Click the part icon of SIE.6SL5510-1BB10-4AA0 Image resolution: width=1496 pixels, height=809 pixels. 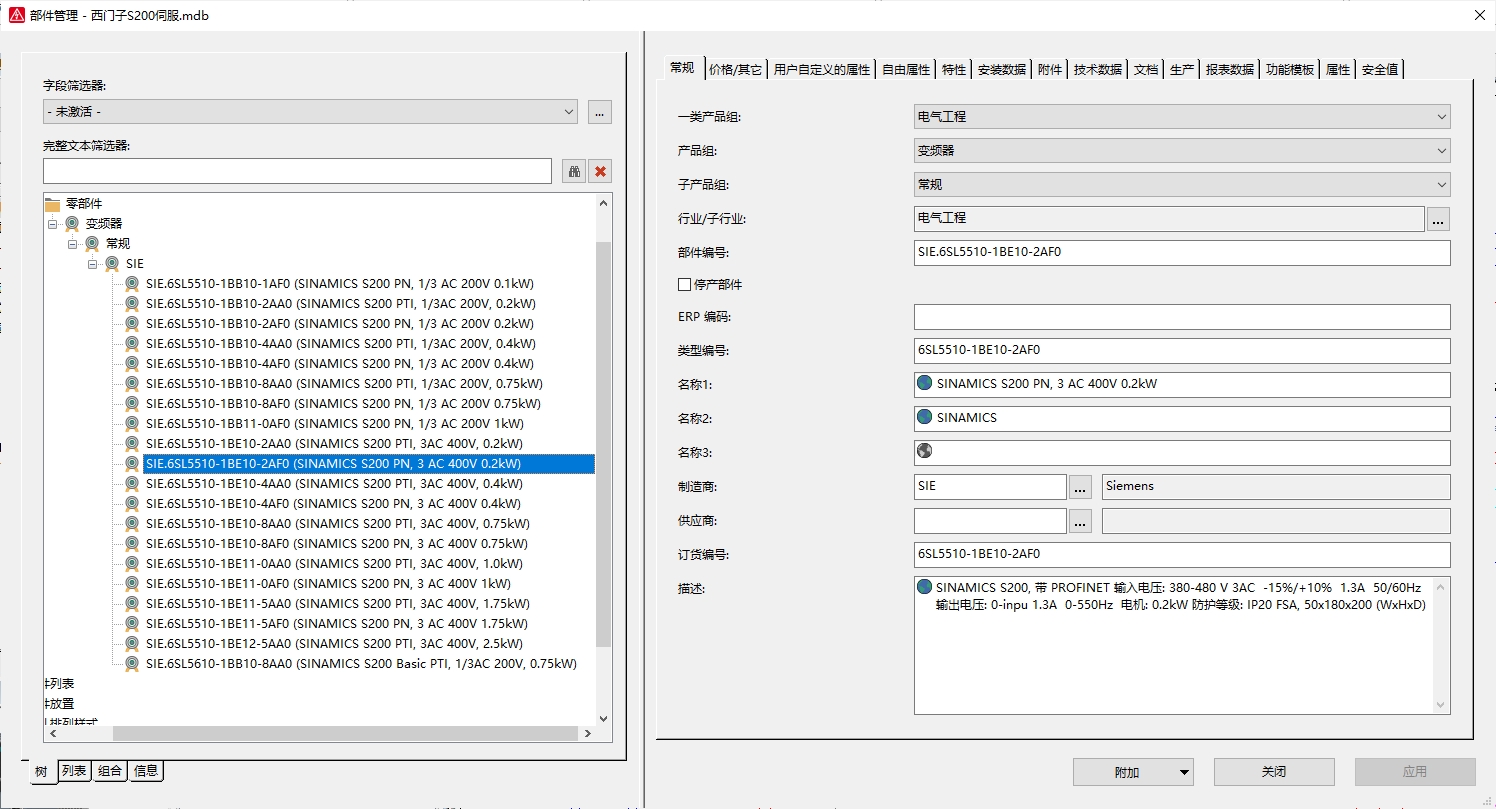coord(132,344)
